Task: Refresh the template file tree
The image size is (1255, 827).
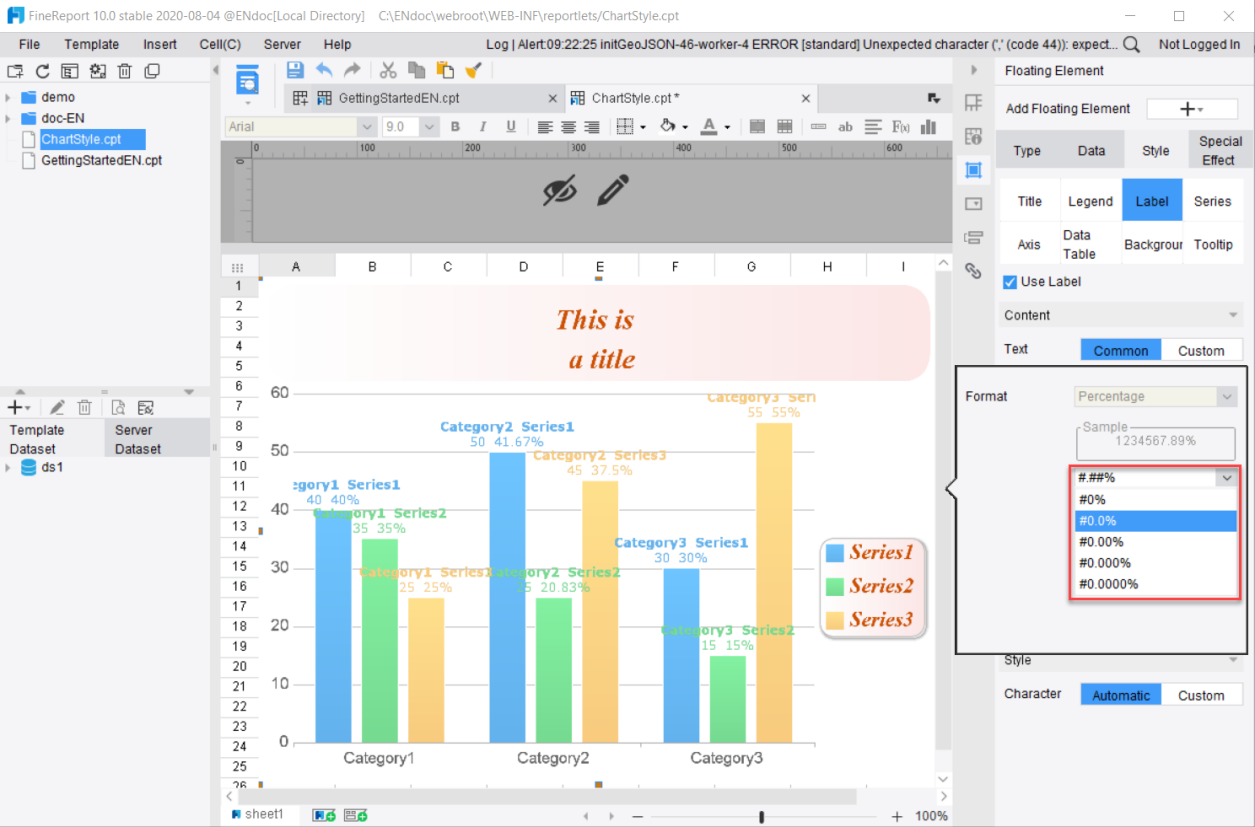Action: pyautogui.click(x=42, y=71)
